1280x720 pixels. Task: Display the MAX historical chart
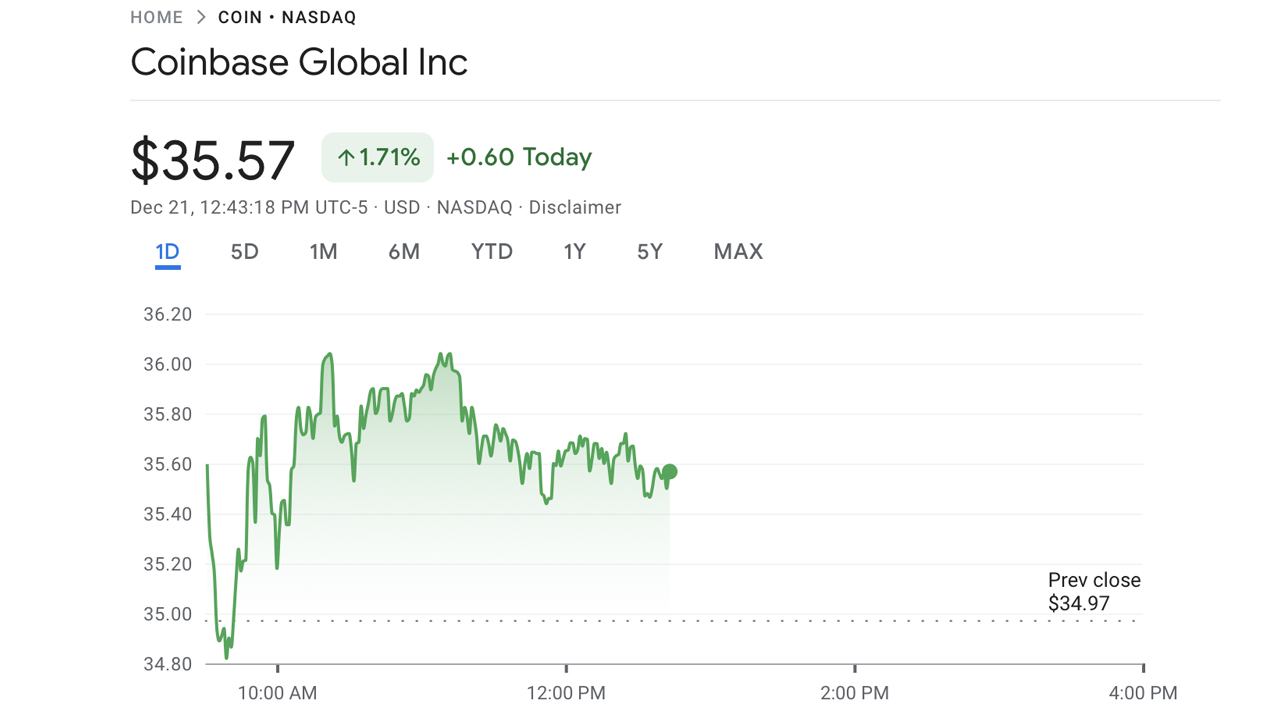click(738, 252)
